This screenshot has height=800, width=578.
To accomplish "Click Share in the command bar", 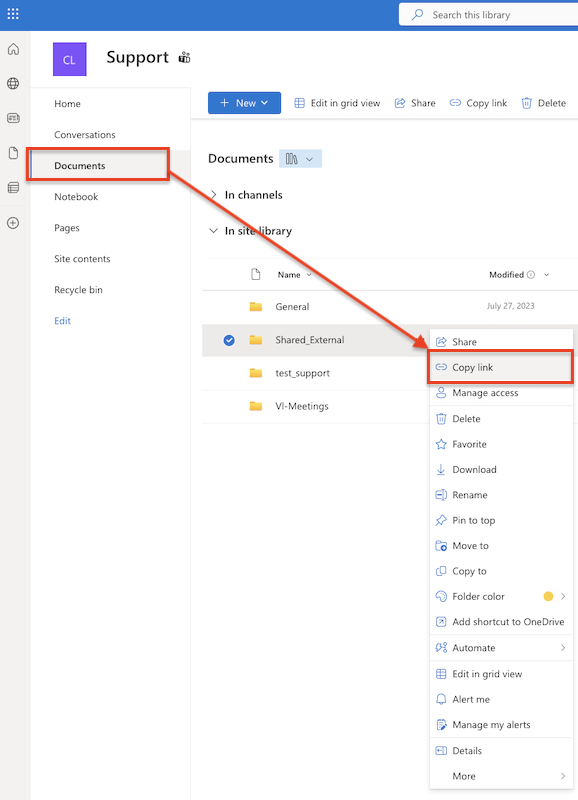I will coord(415,103).
